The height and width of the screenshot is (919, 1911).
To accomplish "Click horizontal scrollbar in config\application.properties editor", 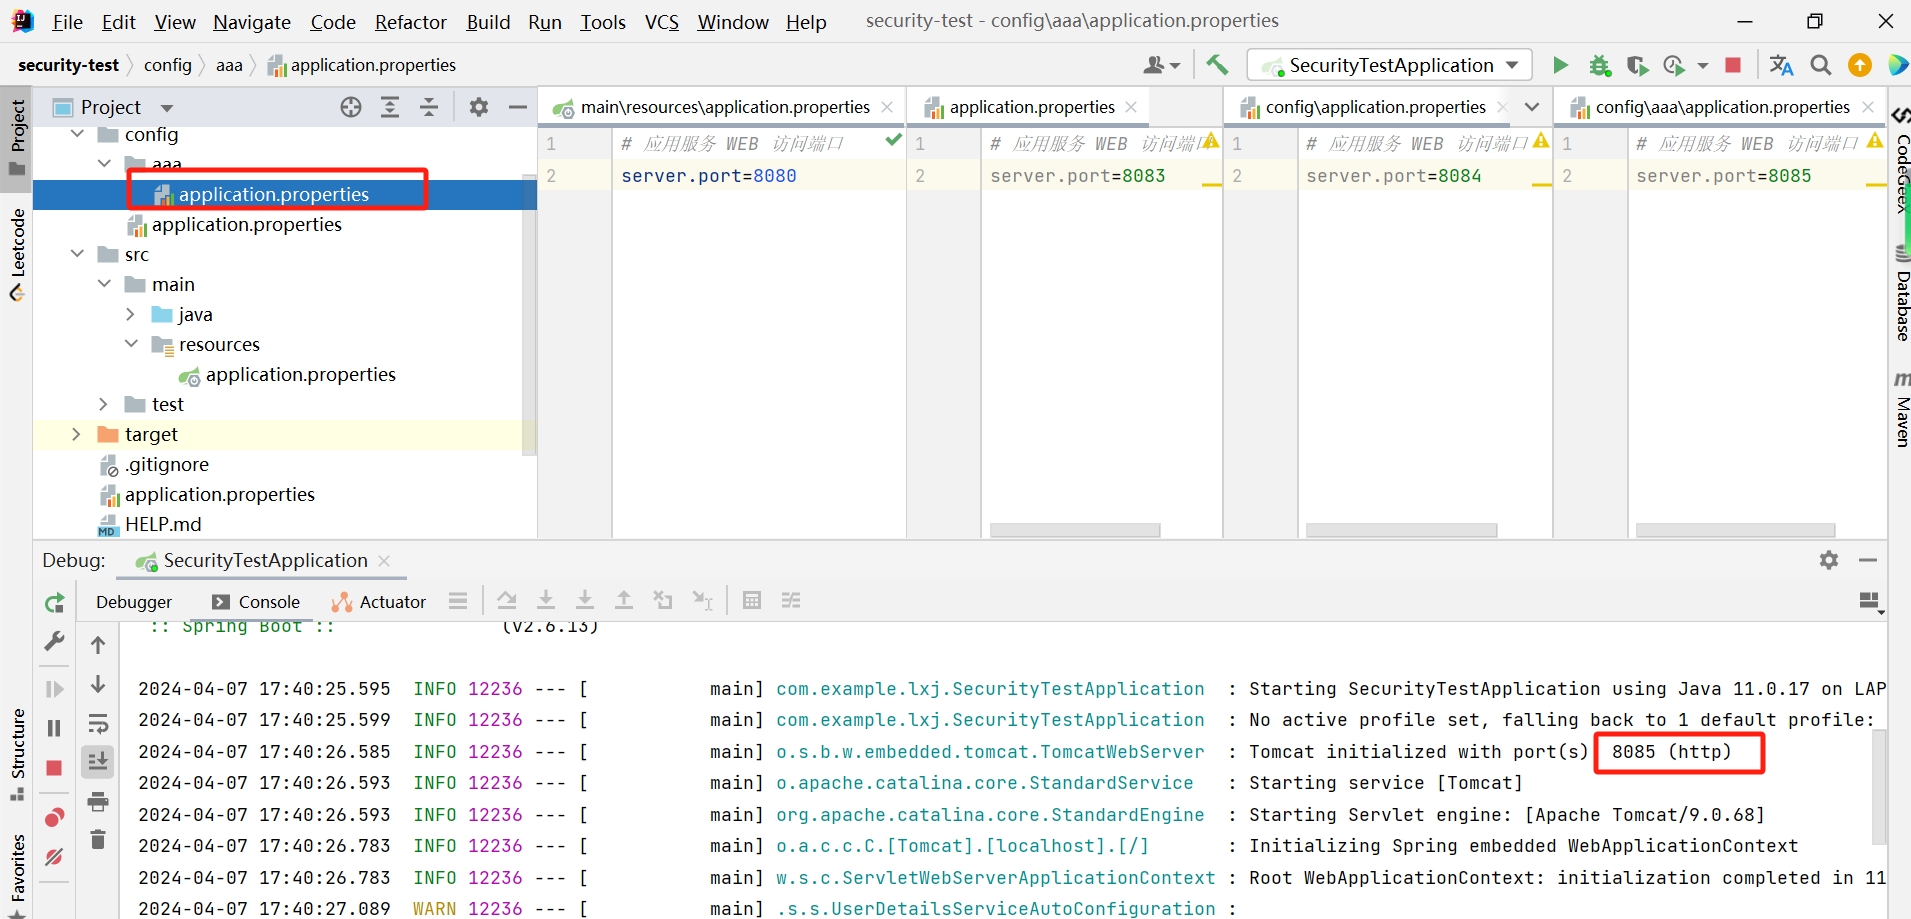I will point(1401,530).
